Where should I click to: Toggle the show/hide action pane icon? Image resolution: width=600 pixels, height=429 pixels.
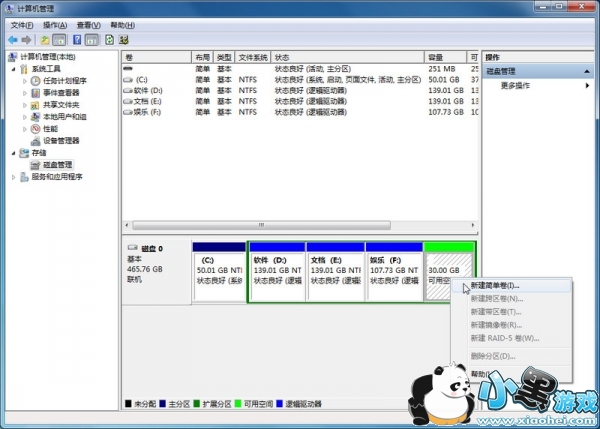[92, 40]
